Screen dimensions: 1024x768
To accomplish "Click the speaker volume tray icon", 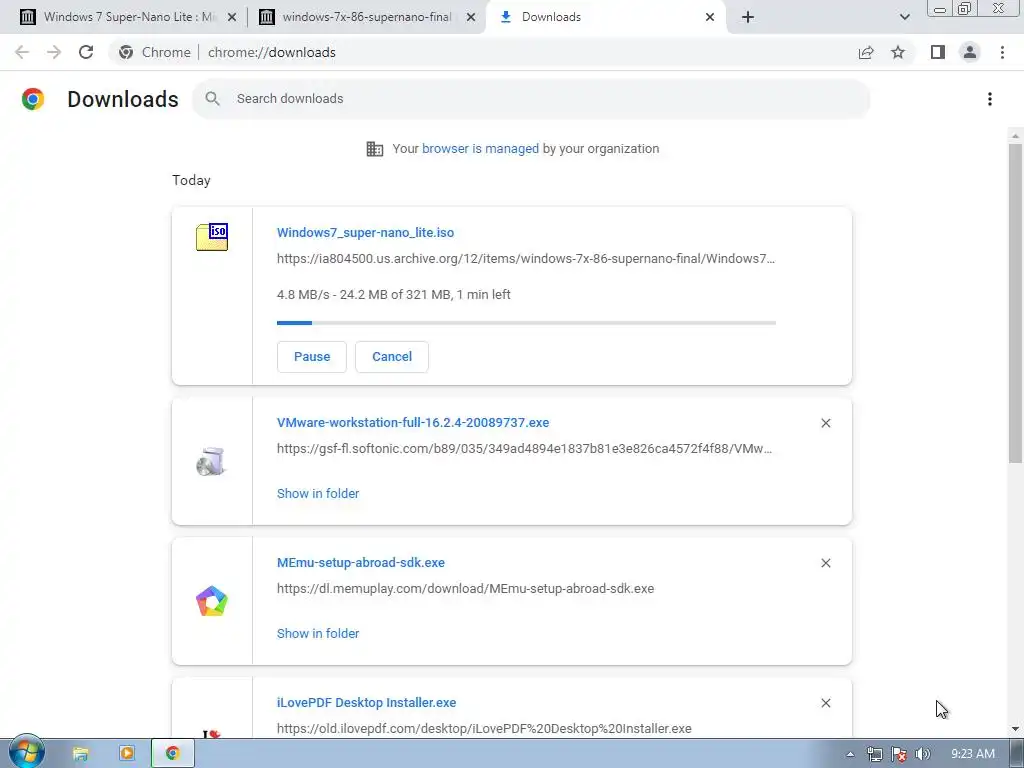I will 922,754.
